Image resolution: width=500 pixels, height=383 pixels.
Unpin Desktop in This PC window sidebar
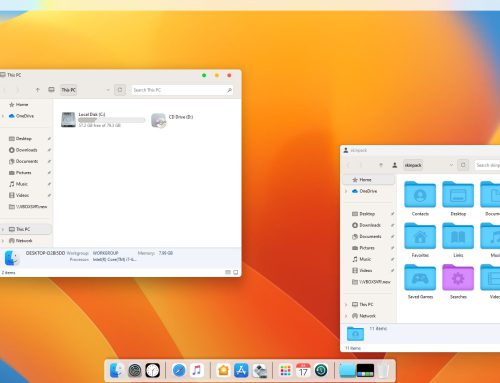[x=49, y=139]
